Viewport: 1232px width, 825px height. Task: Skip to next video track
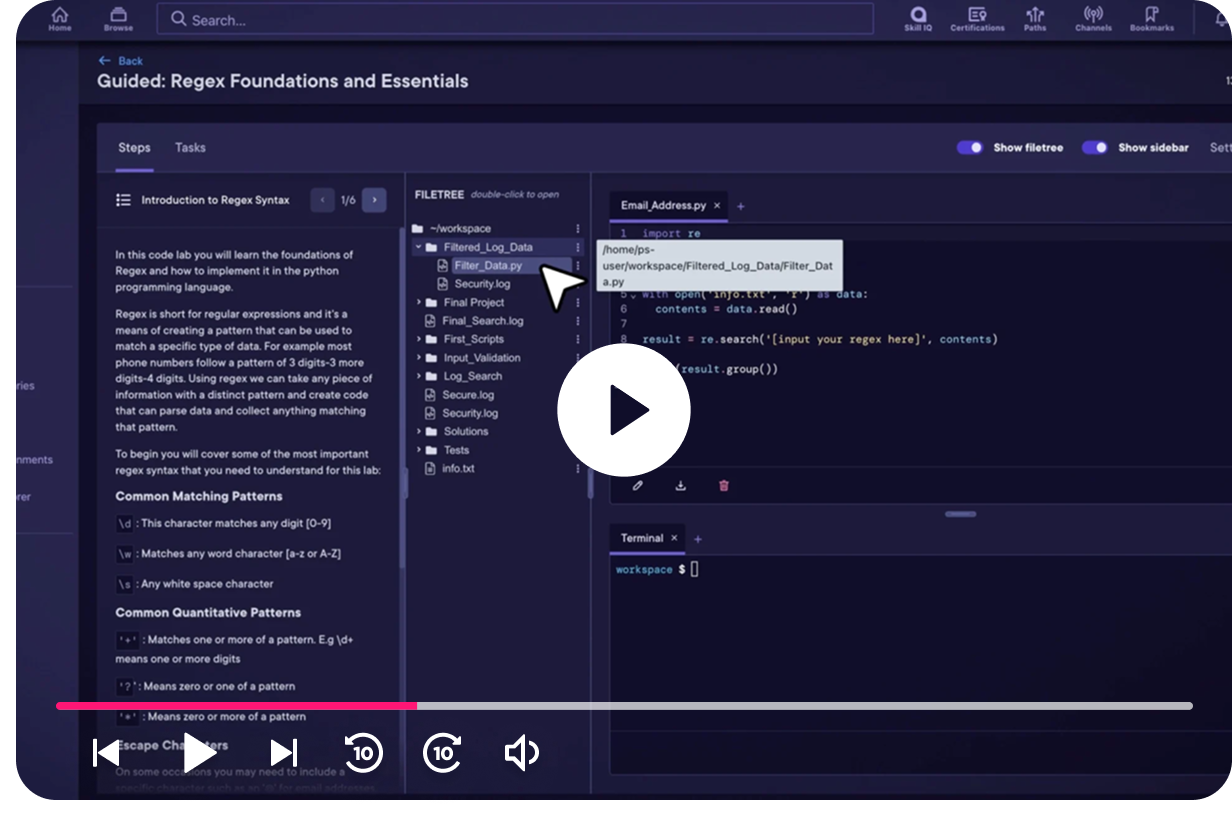tap(284, 753)
